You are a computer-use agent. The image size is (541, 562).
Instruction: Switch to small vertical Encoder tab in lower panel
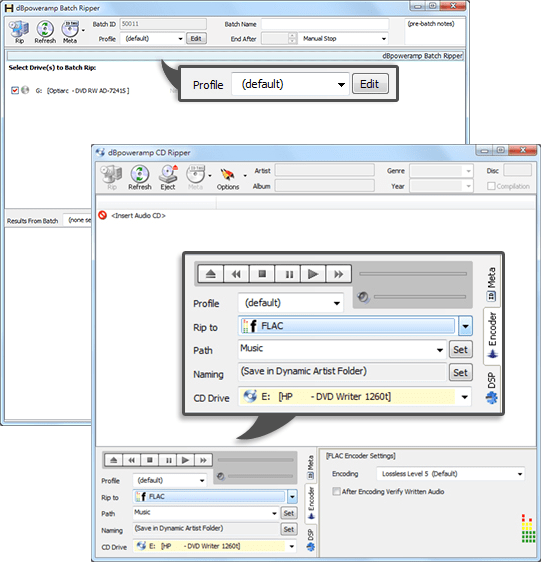pos(311,503)
